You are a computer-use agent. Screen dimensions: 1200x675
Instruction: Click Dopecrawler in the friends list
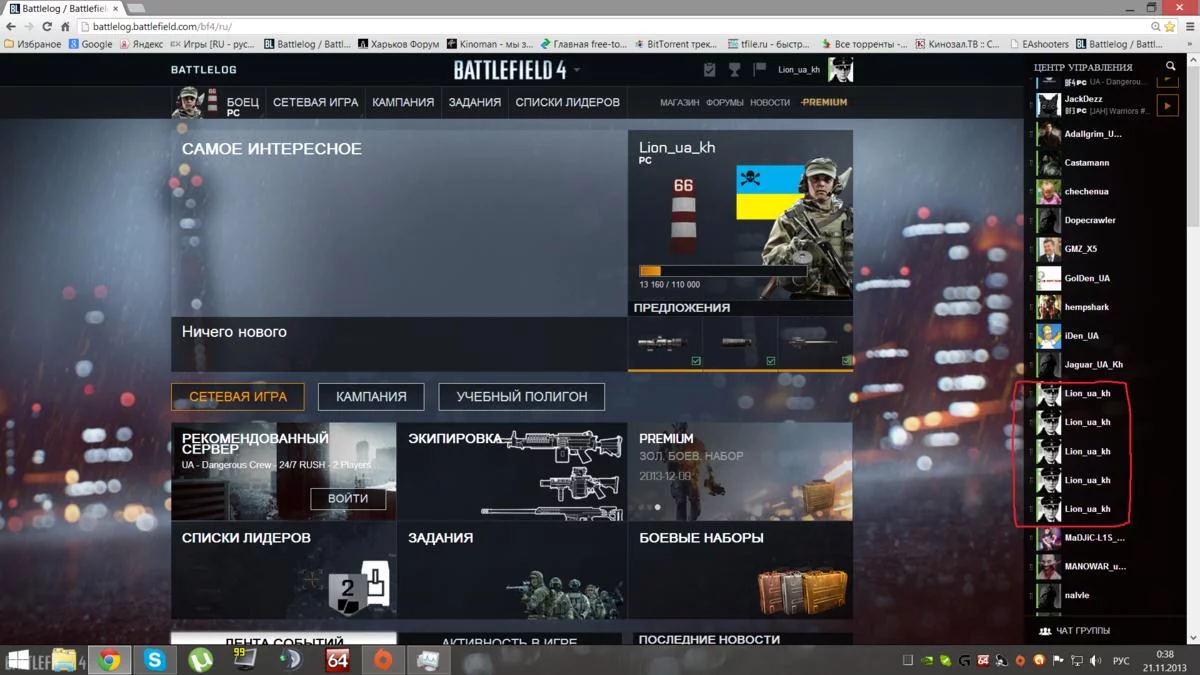pos(1090,221)
